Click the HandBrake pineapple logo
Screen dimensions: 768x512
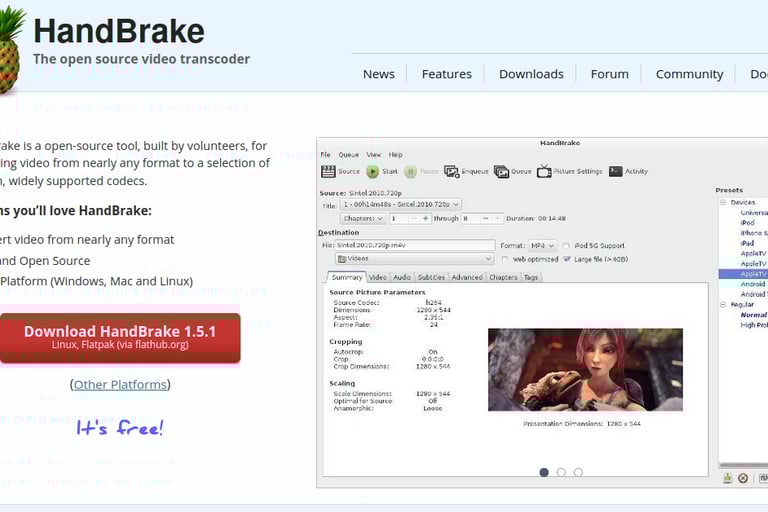pyautogui.click(x=11, y=49)
